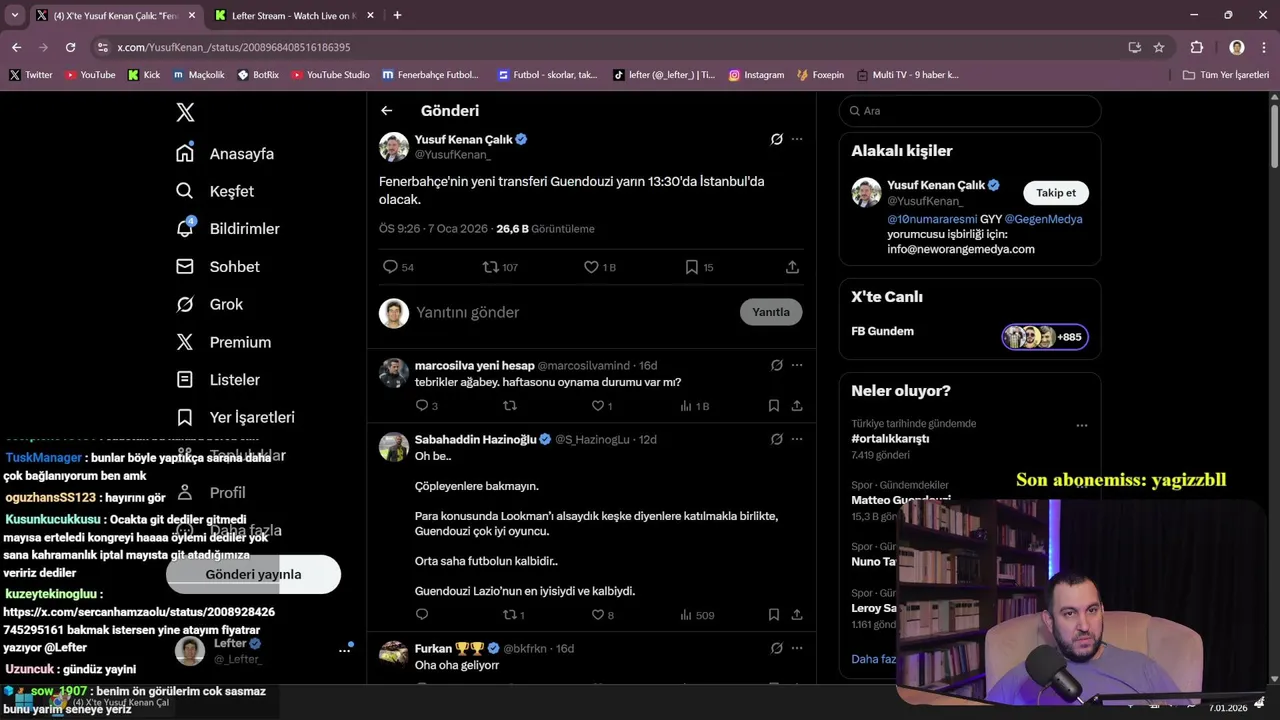Repost the post with 107 reposts

[x=500, y=267]
